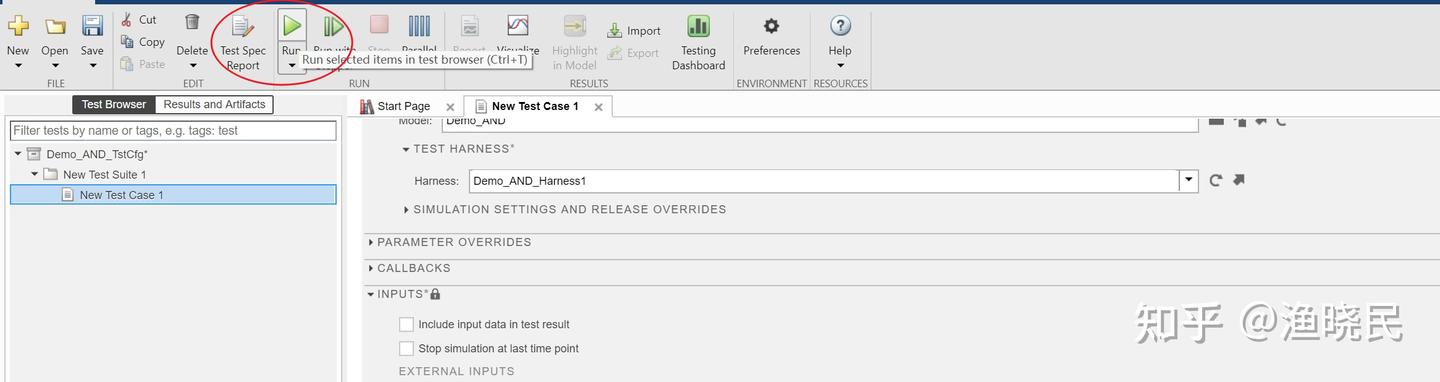The height and width of the screenshot is (382, 1440).
Task: Enable Include input data in test result
Action: 406,324
